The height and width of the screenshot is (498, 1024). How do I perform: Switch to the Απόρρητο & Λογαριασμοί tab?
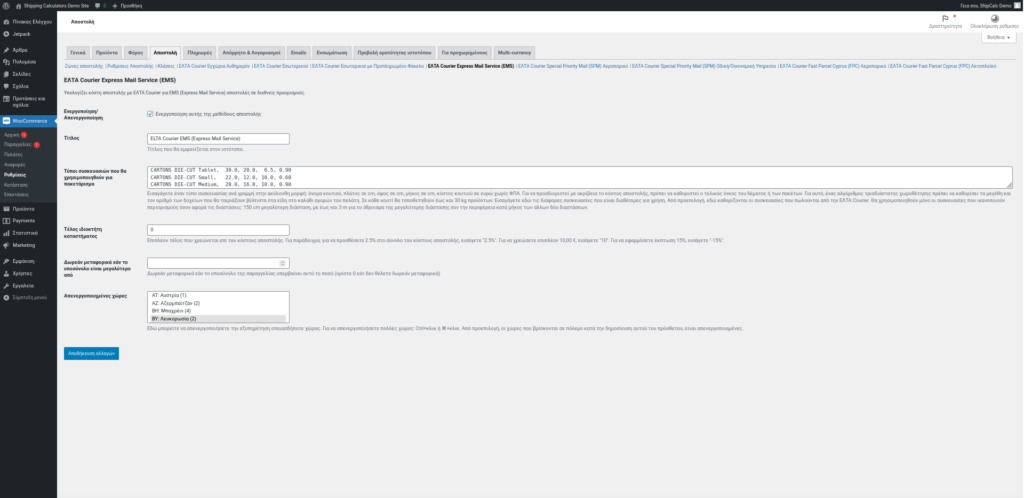point(251,52)
